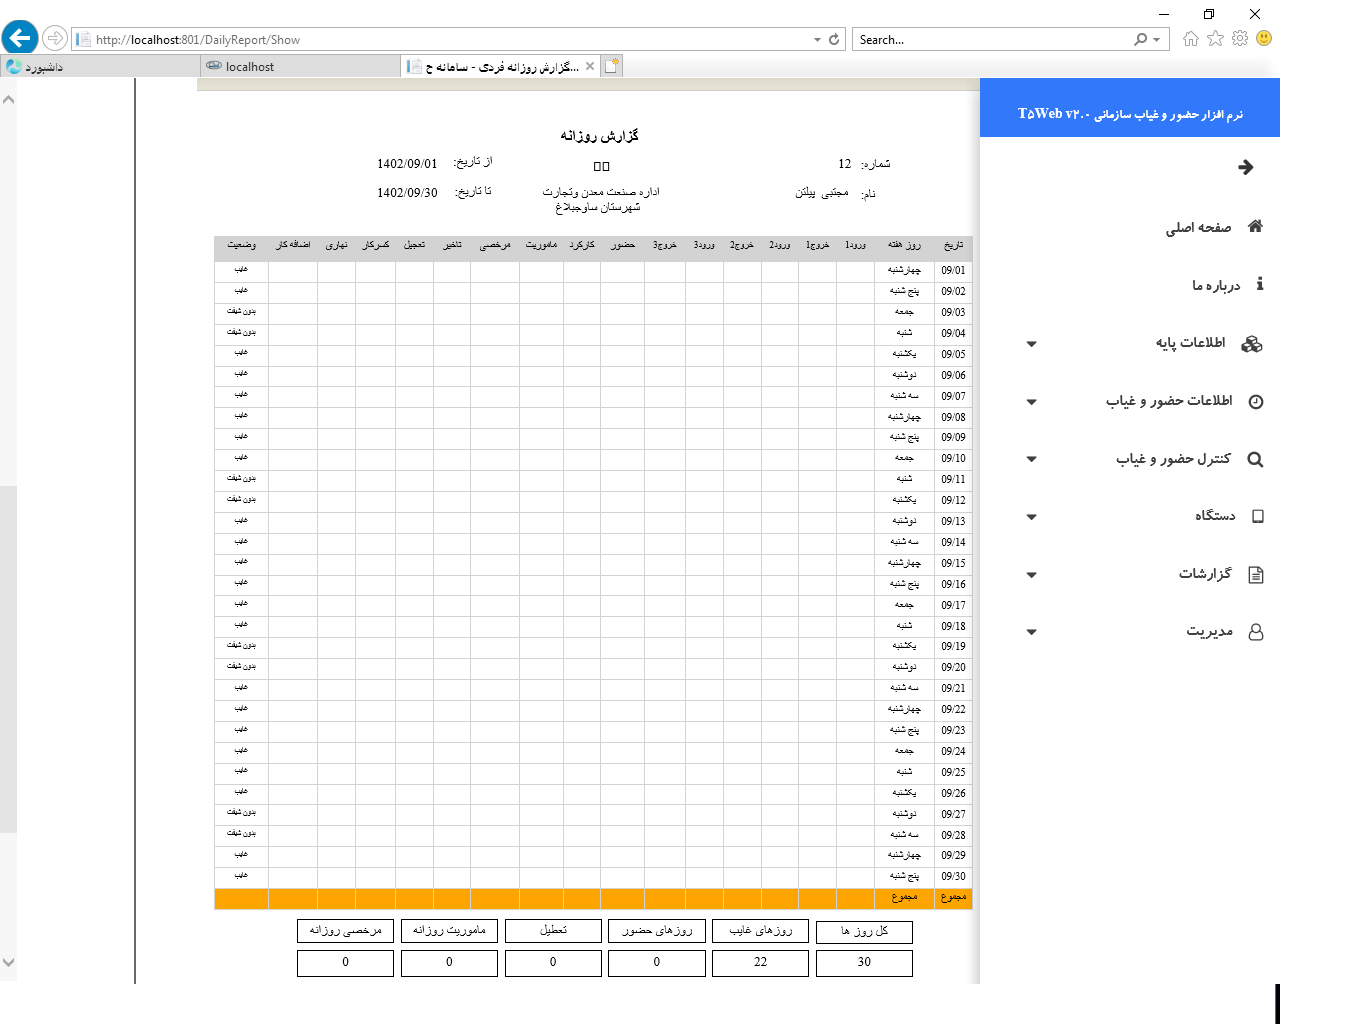Expand the دستگاه menu arrow

coord(1031,517)
